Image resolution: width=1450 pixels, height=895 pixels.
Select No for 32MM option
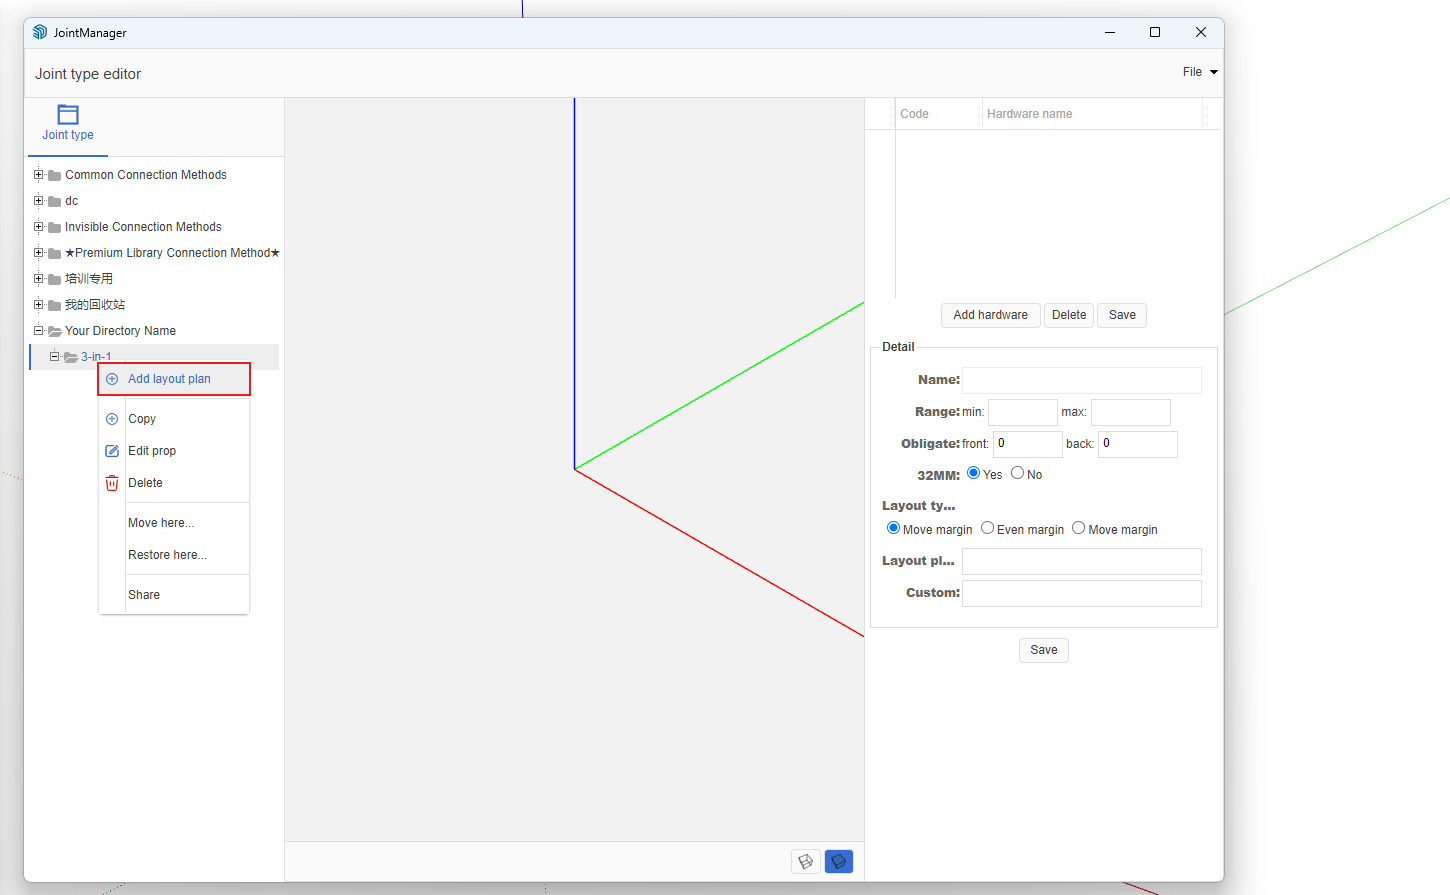(x=1017, y=473)
